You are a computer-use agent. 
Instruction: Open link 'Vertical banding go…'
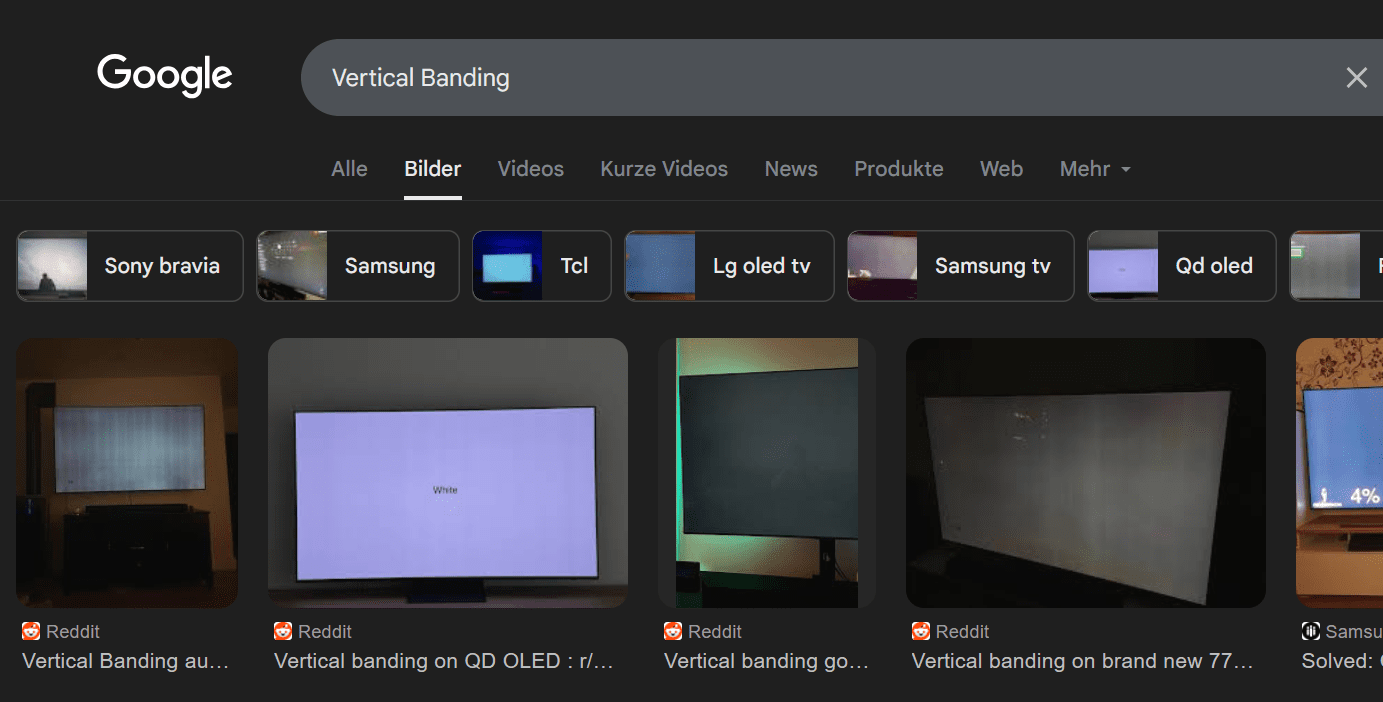point(767,661)
